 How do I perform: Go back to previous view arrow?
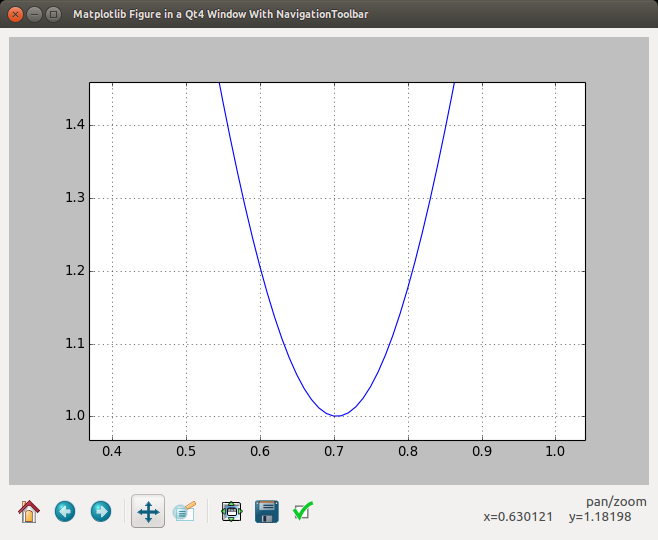[65, 511]
